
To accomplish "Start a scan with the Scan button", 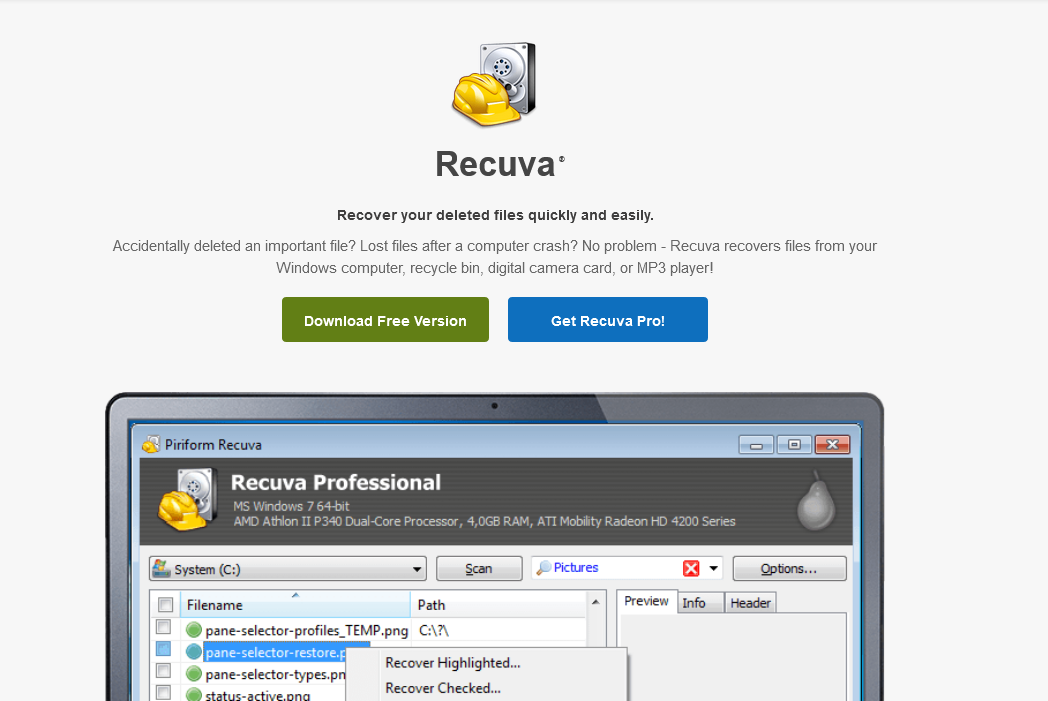I will [x=479, y=569].
